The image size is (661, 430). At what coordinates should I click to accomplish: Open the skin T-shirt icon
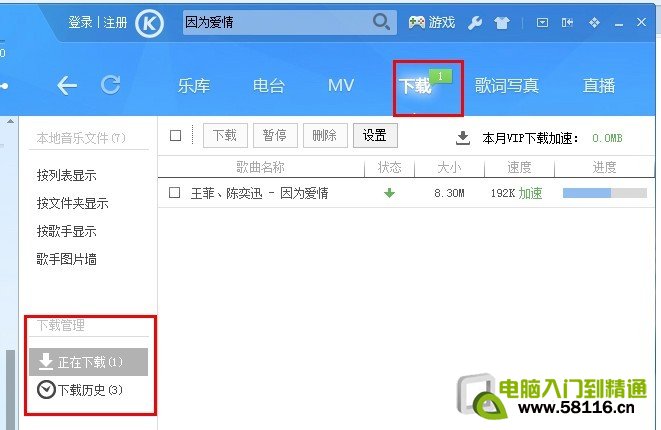[x=502, y=23]
